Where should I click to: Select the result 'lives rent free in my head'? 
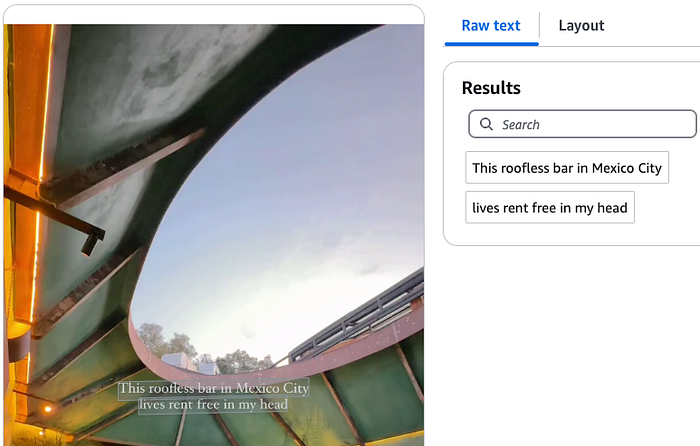click(550, 207)
